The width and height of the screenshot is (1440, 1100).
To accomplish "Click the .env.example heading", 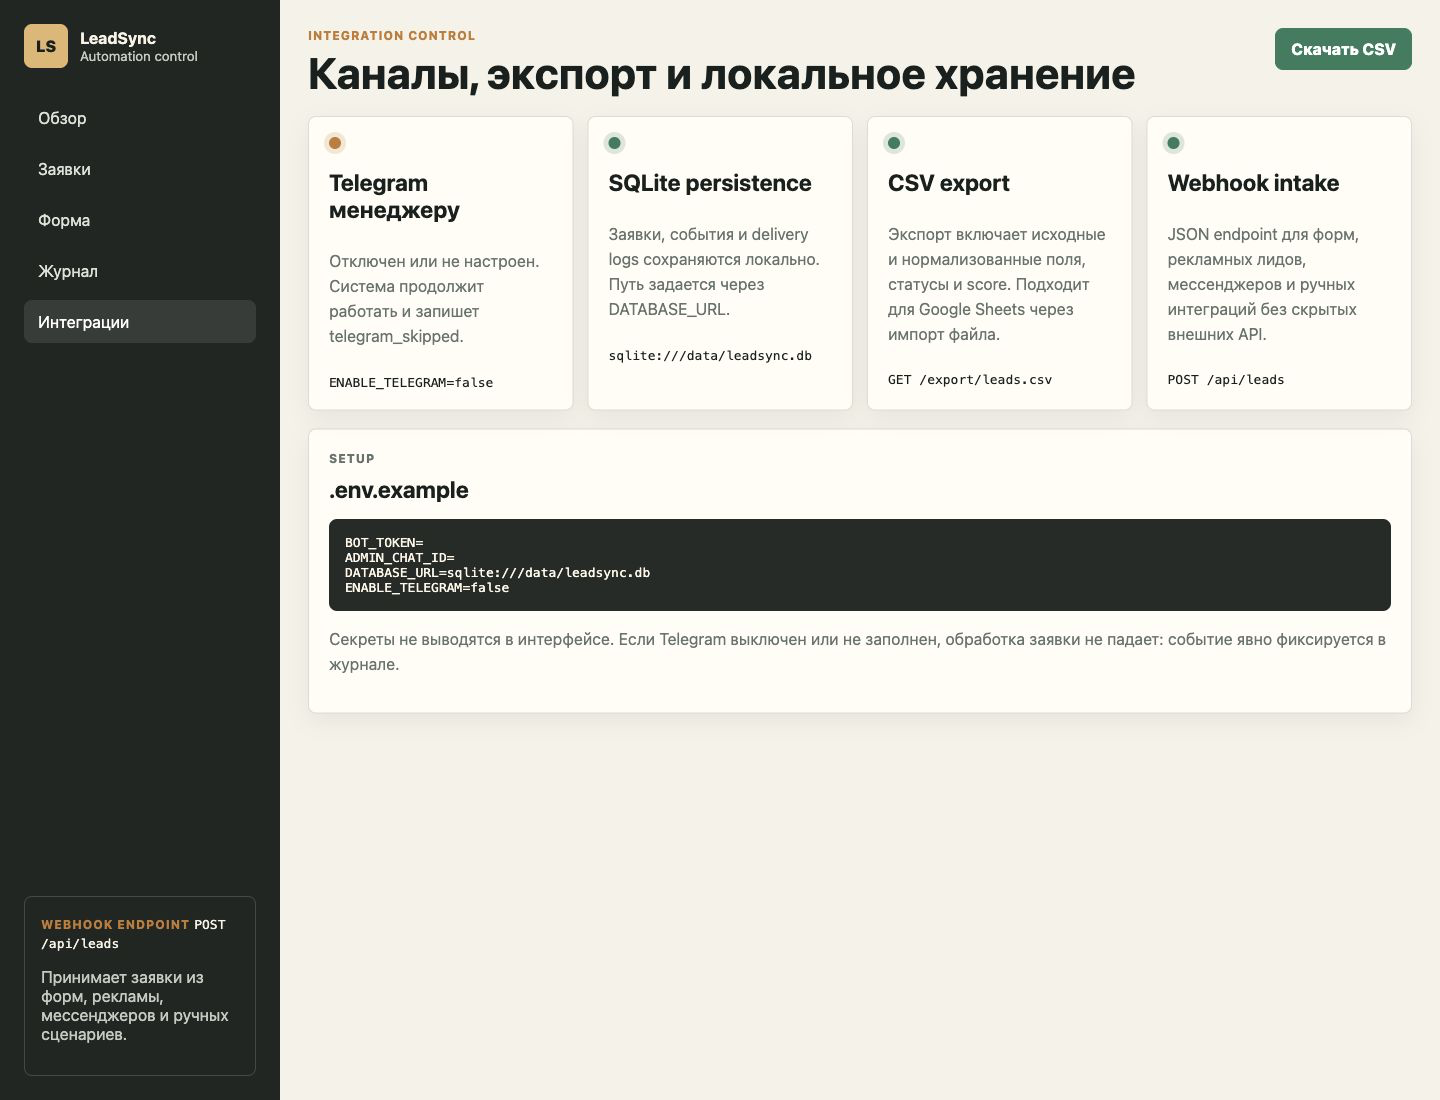I will click(399, 490).
